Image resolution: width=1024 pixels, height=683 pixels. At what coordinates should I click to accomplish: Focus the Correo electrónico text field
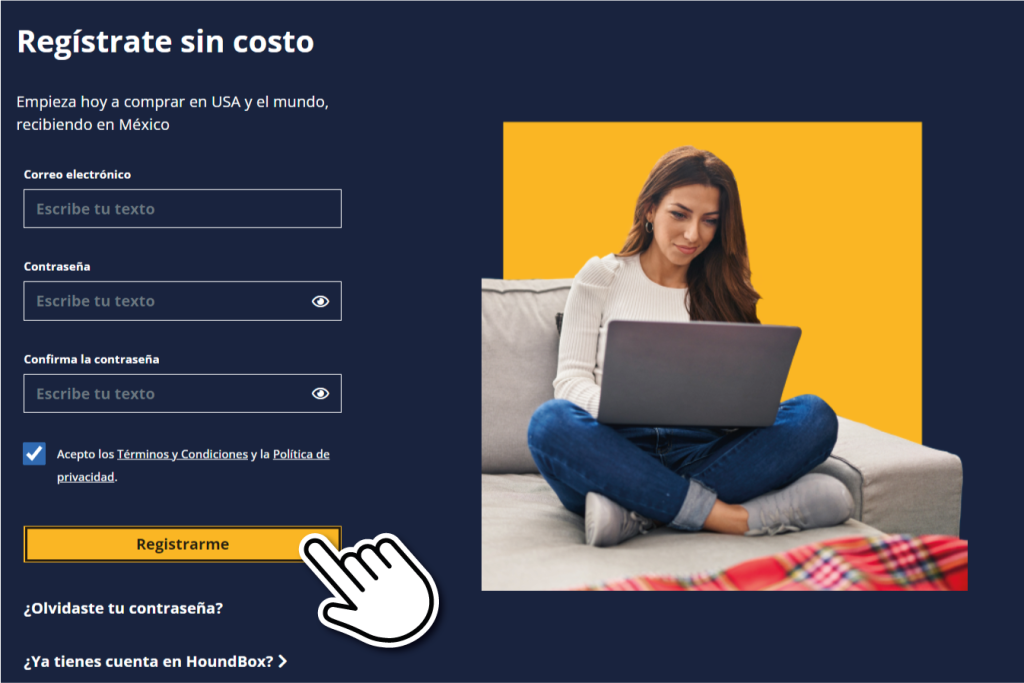click(x=182, y=208)
